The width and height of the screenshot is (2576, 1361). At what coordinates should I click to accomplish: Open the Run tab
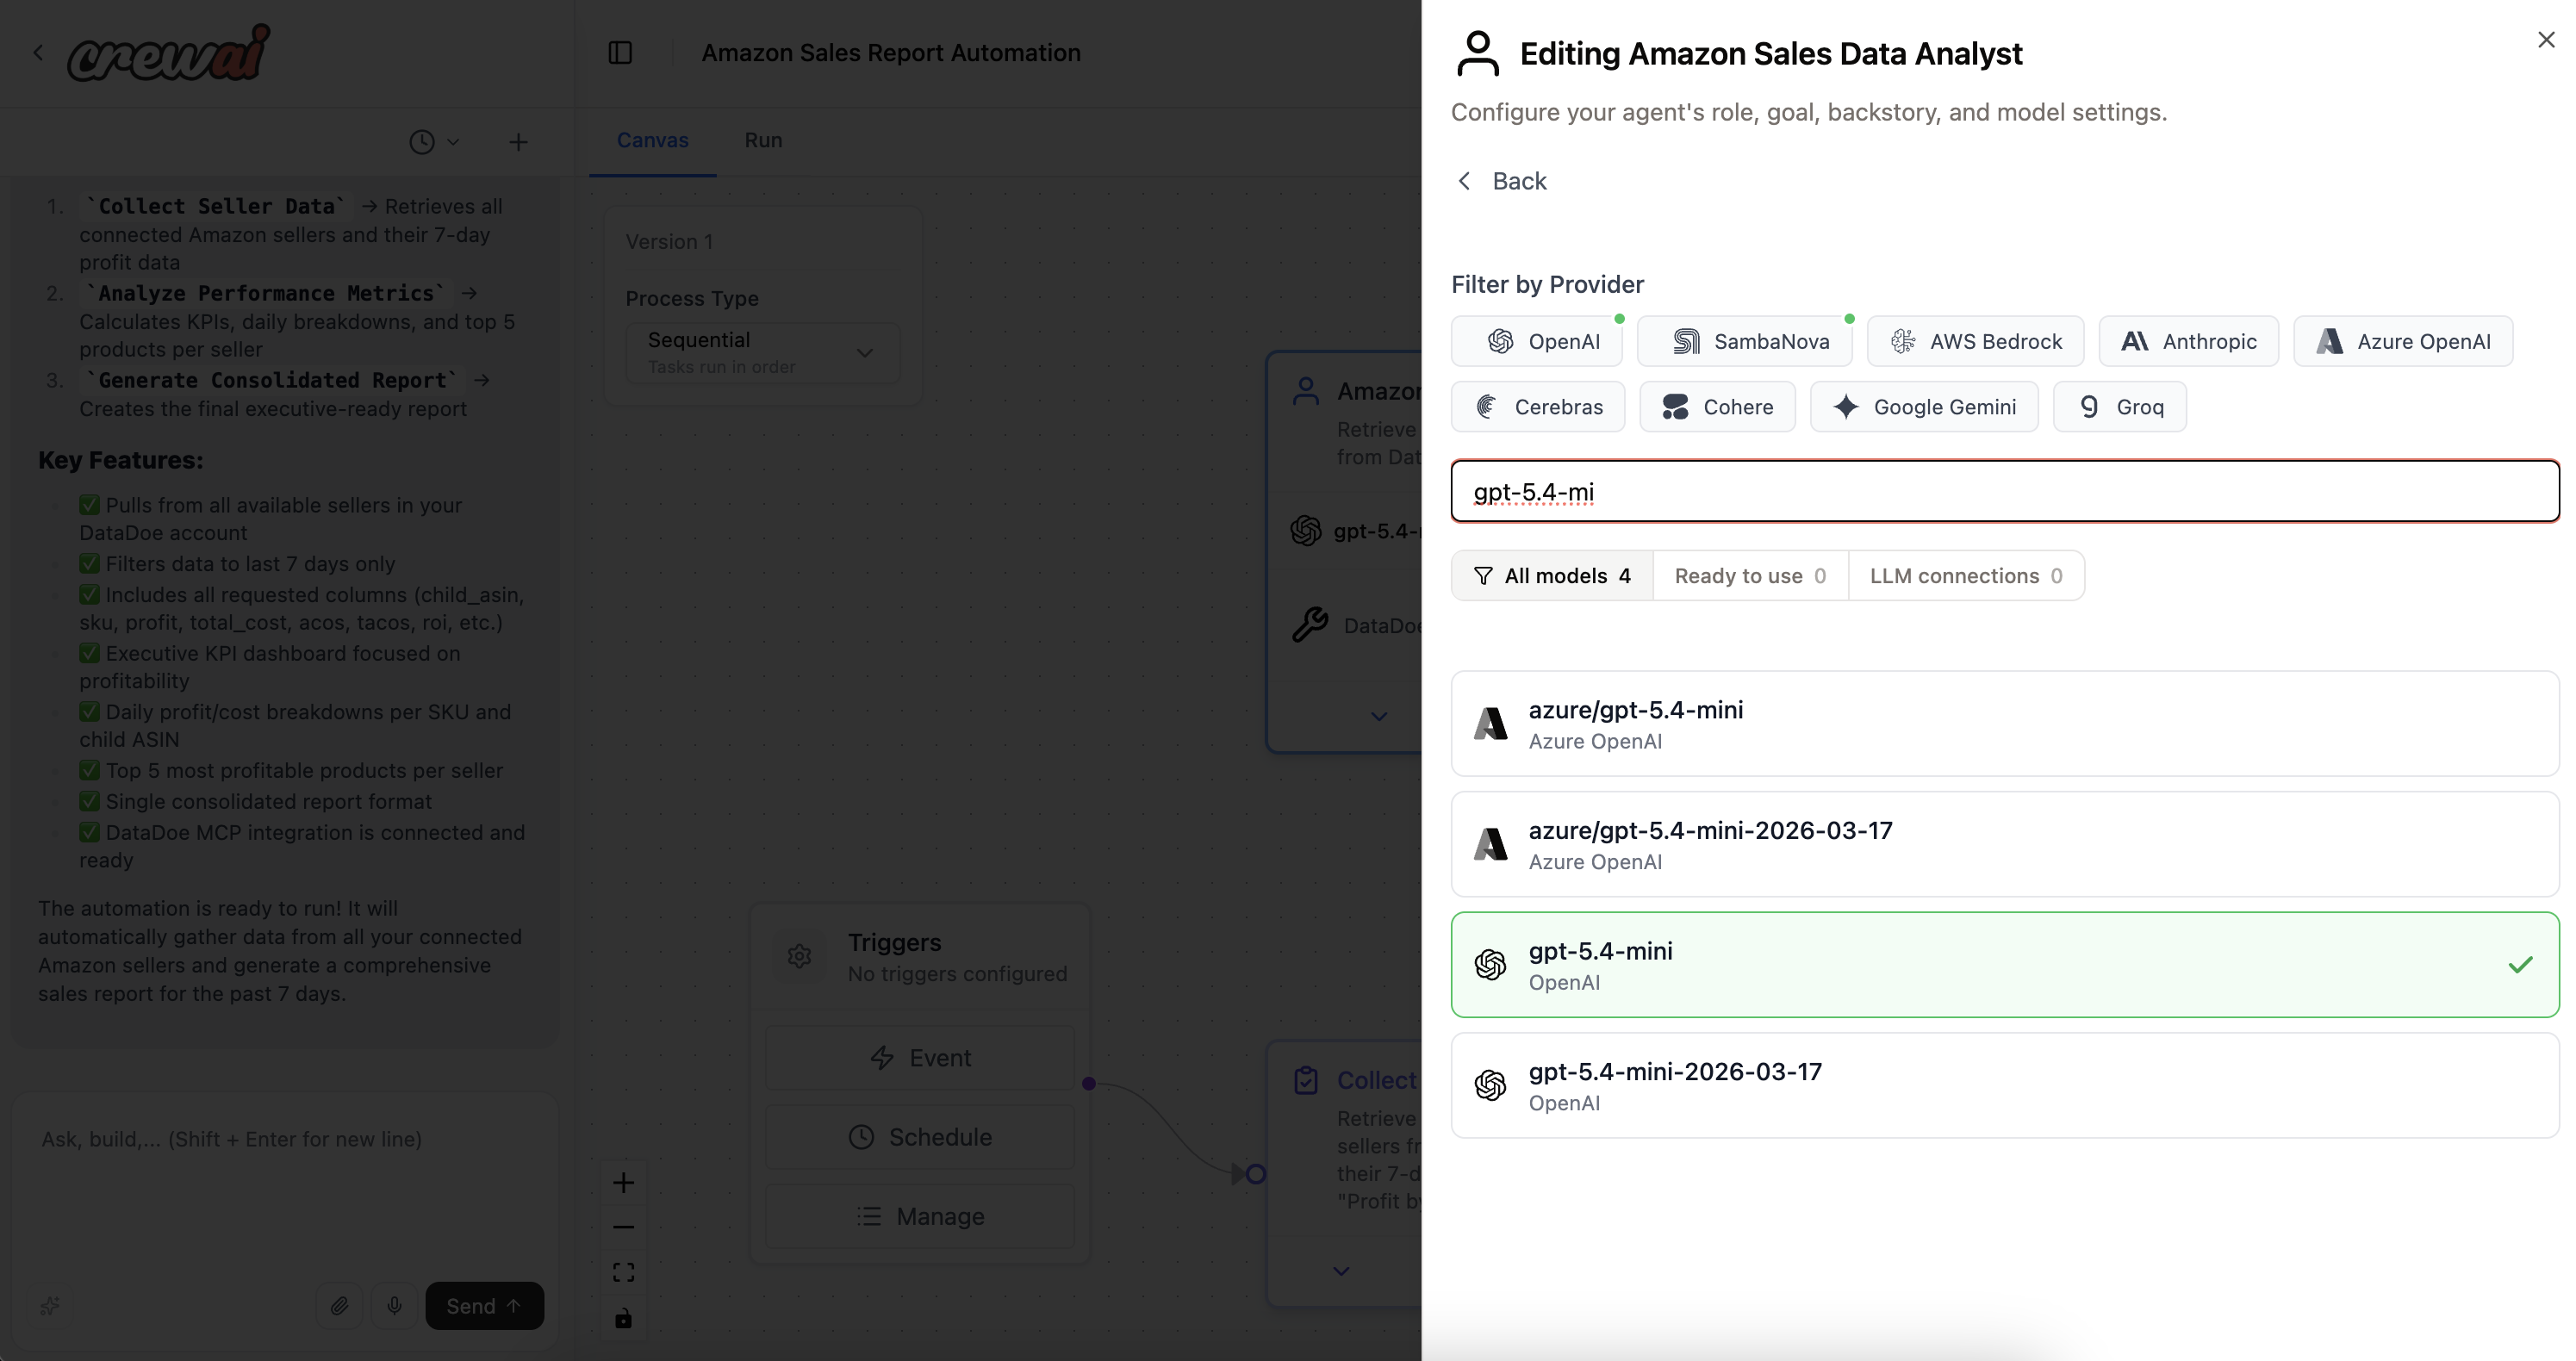click(x=763, y=141)
